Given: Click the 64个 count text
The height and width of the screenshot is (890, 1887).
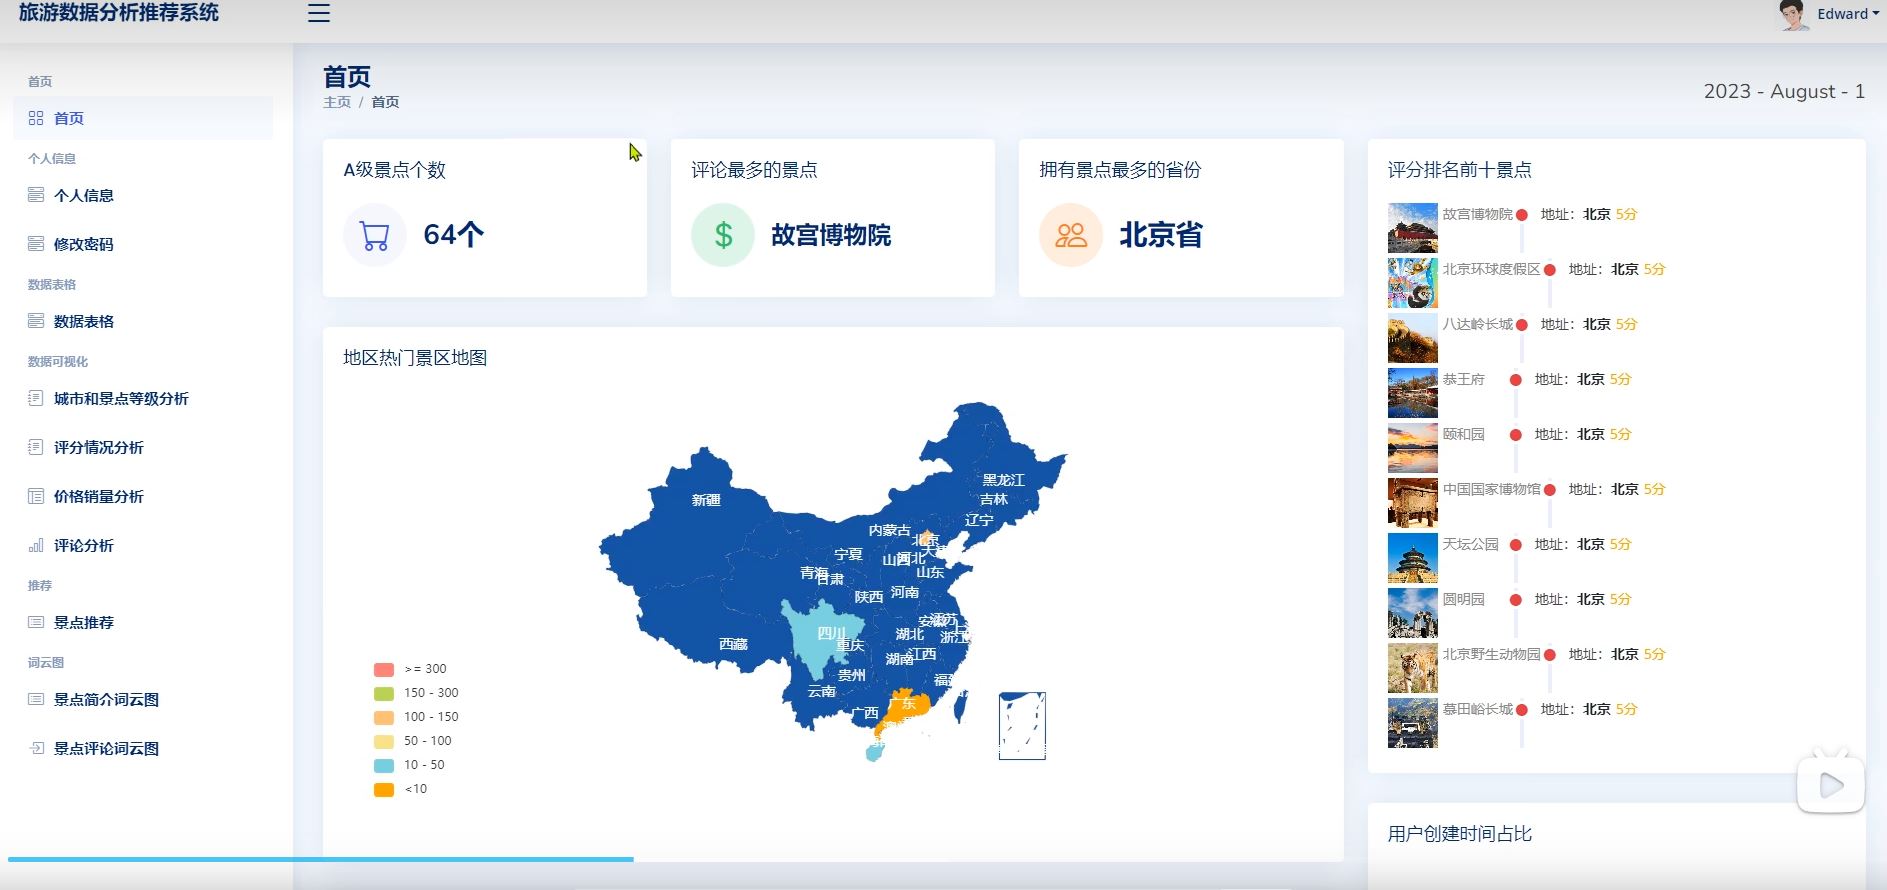Looking at the screenshot, I should pos(454,235).
